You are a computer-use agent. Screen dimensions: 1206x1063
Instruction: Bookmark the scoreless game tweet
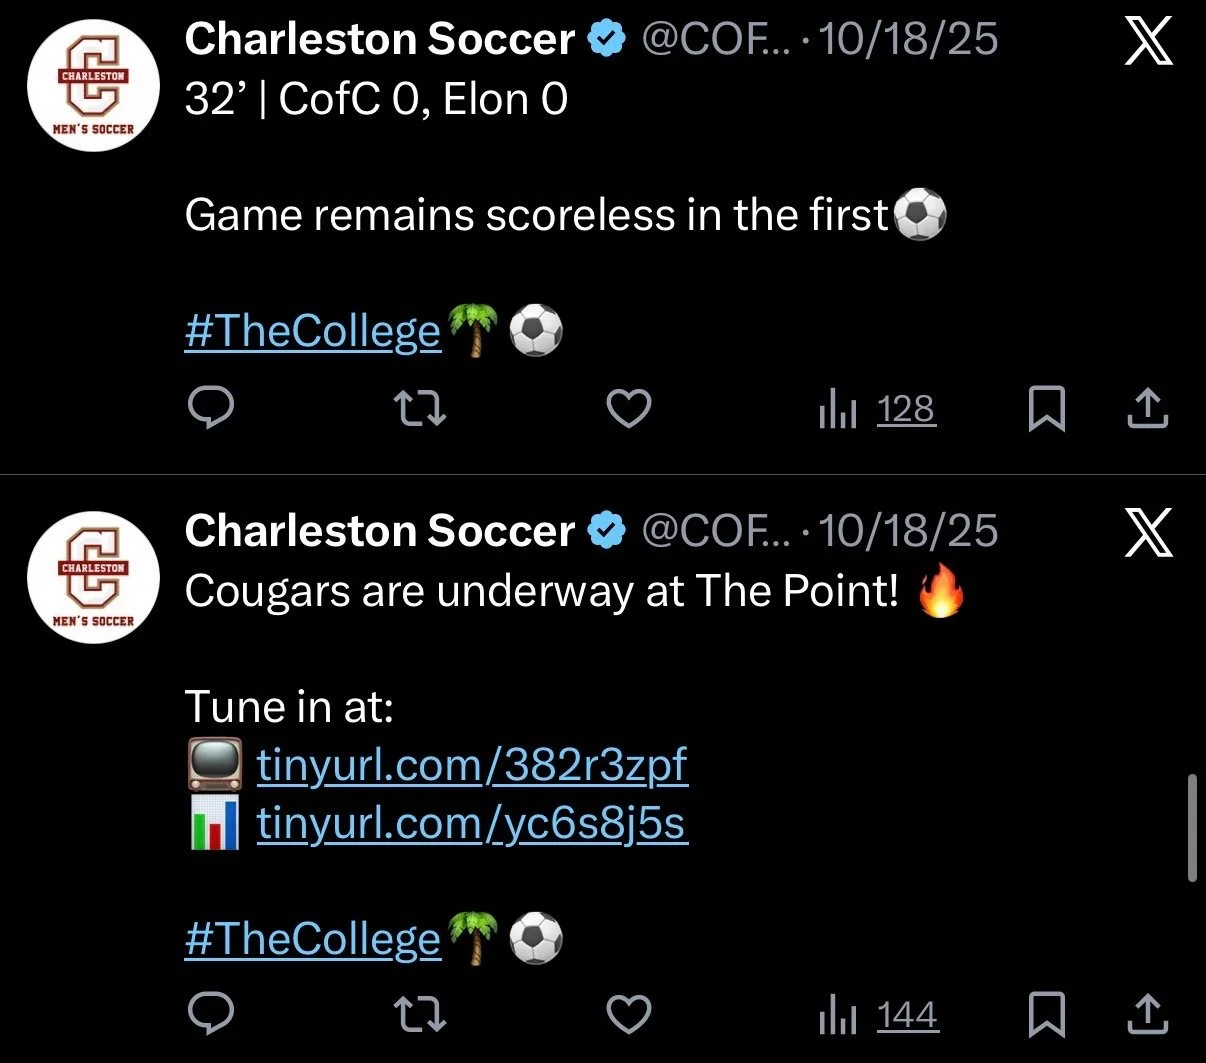coord(1046,410)
